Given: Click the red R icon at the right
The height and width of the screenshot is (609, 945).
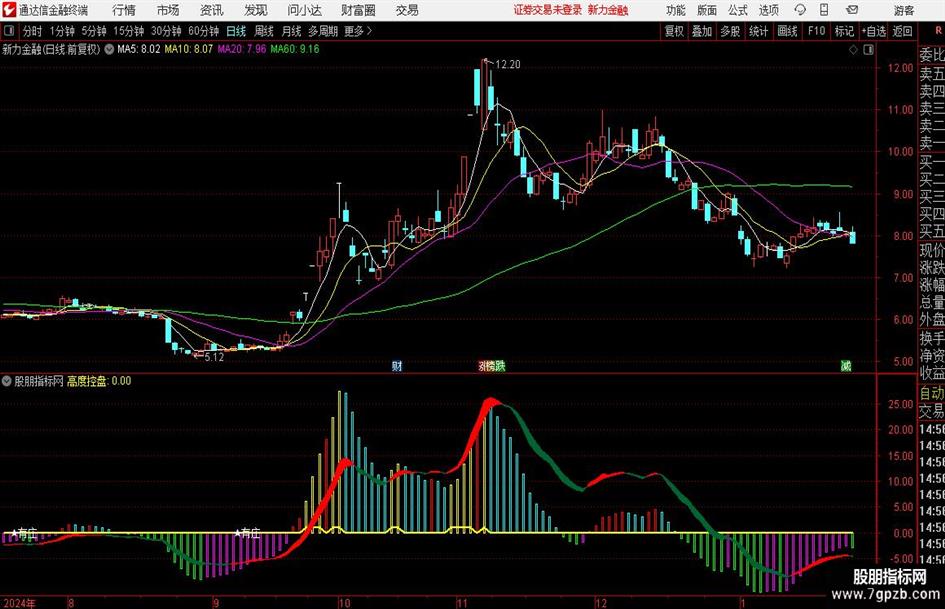Looking at the screenshot, I should pyautogui.click(x=938, y=30).
